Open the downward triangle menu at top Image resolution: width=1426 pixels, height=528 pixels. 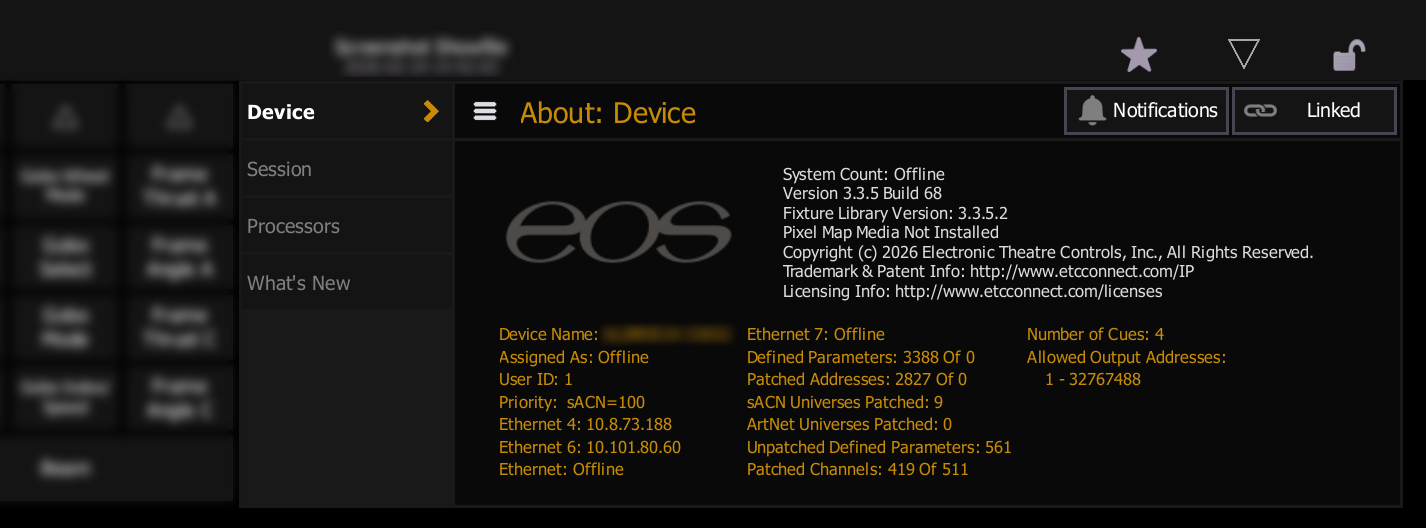coord(1243,54)
